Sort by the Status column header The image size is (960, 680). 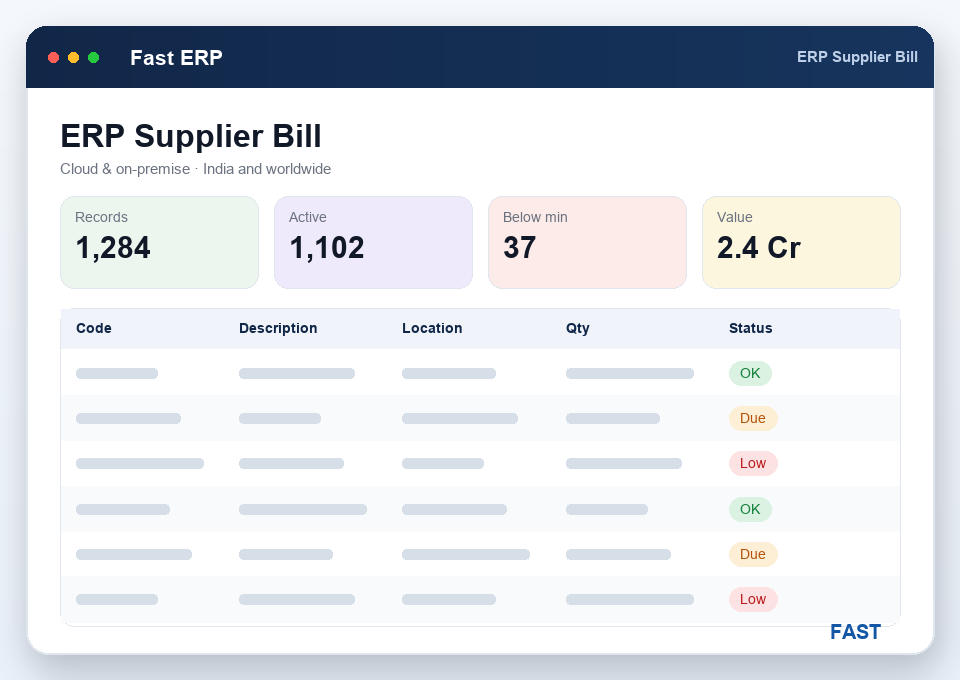(x=751, y=328)
